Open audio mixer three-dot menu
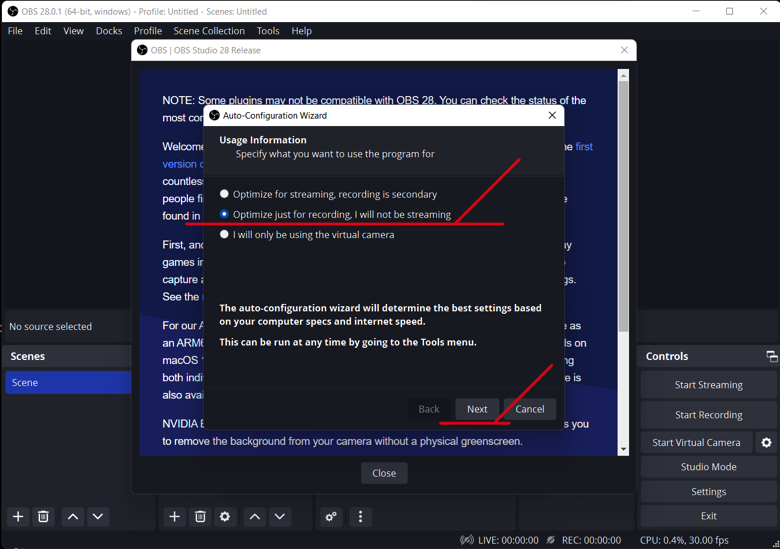The image size is (780, 549). (x=361, y=517)
